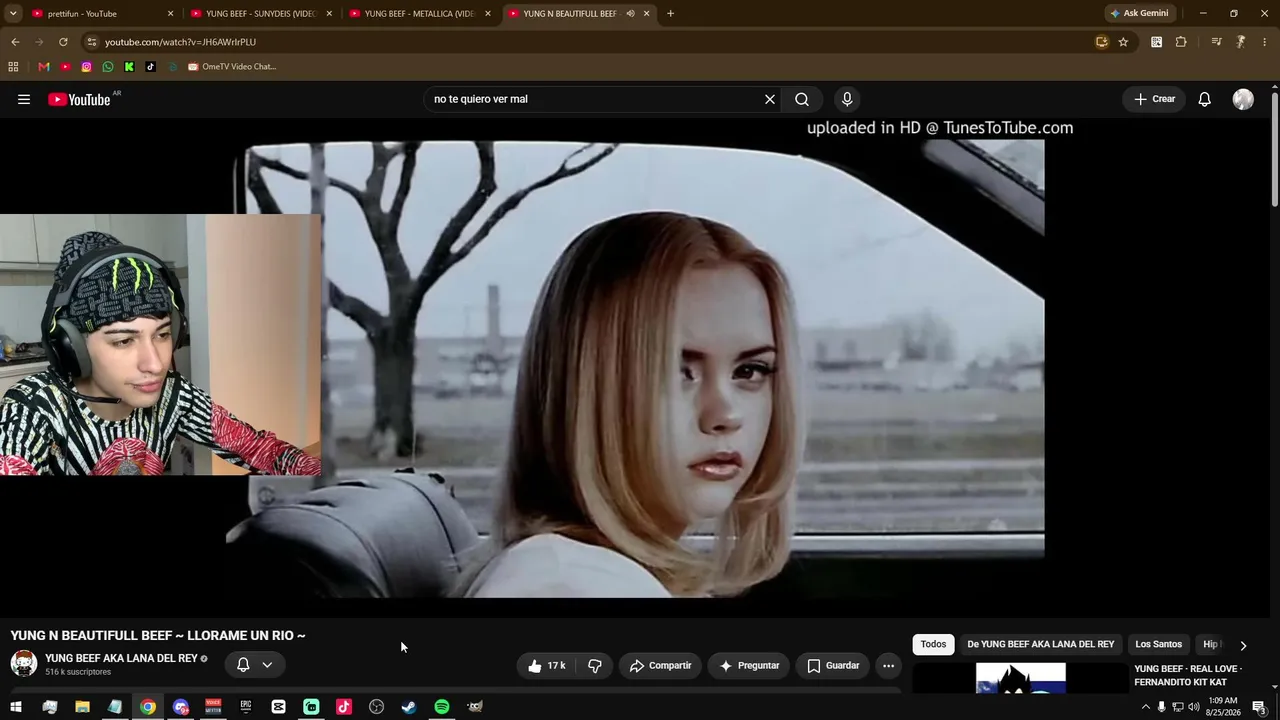Click the video player to pause
This screenshot has width=1280, height=720.
pyautogui.click(x=635, y=368)
